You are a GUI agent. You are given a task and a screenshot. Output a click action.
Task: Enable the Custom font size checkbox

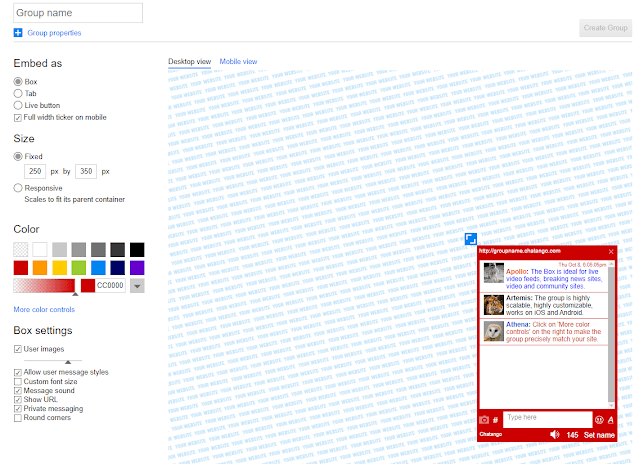point(18,381)
